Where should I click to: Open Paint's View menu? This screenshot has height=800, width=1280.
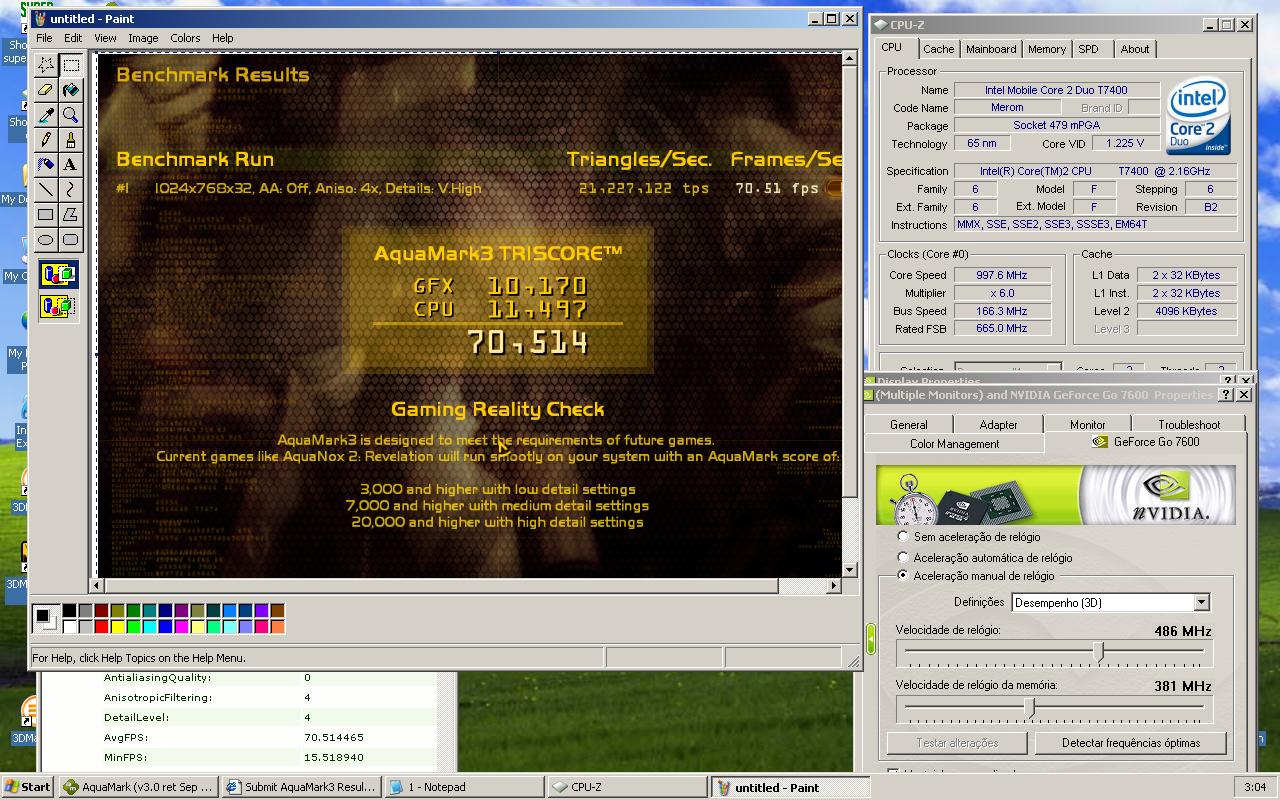point(105,38)
